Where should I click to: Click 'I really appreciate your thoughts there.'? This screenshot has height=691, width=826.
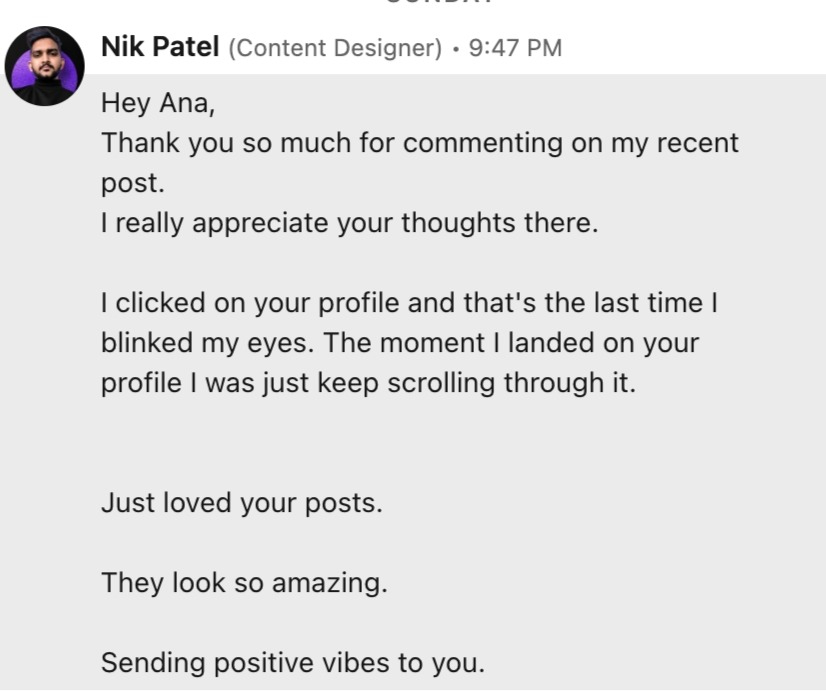pos(350,223)
